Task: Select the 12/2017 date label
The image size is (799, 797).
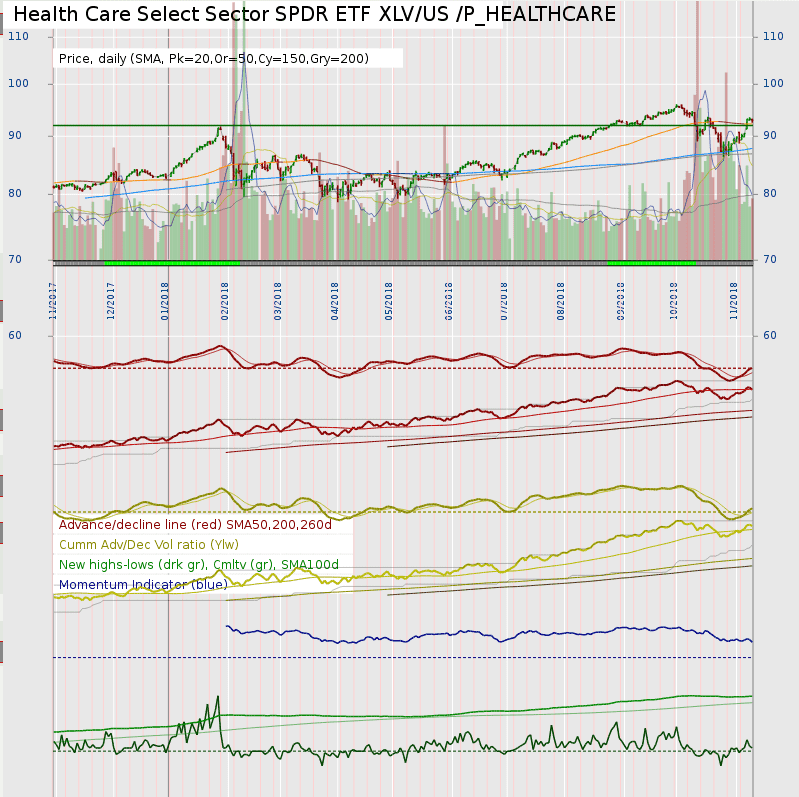Action: (x=111, y=301)
